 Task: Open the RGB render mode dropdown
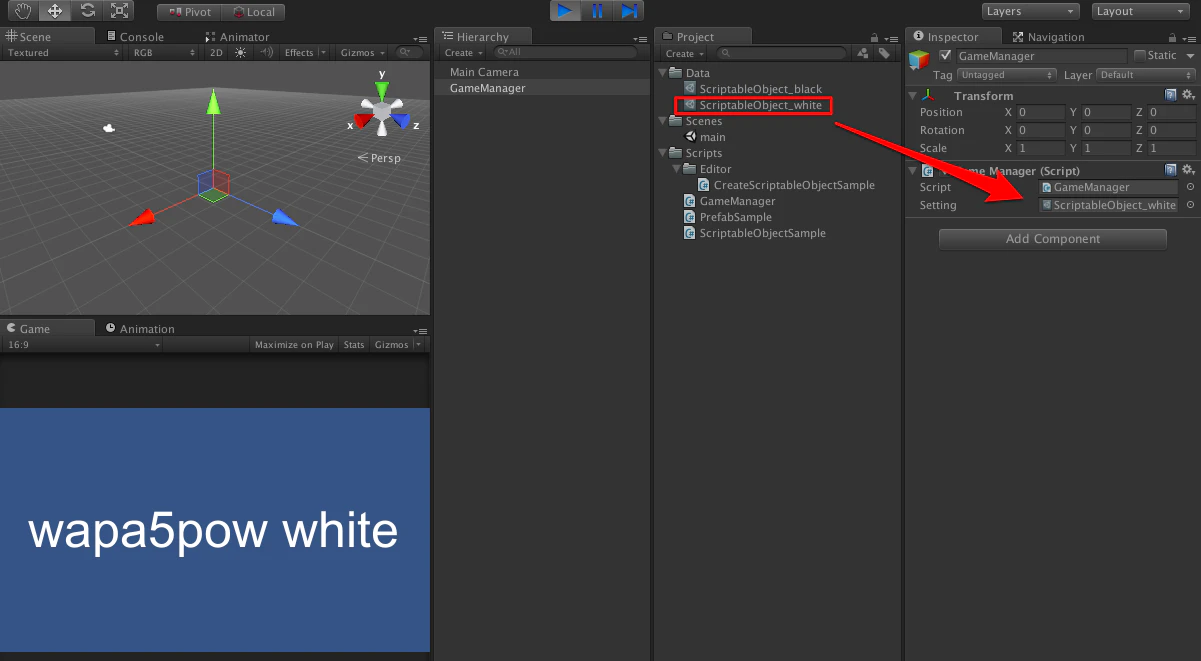click(165, 52)
